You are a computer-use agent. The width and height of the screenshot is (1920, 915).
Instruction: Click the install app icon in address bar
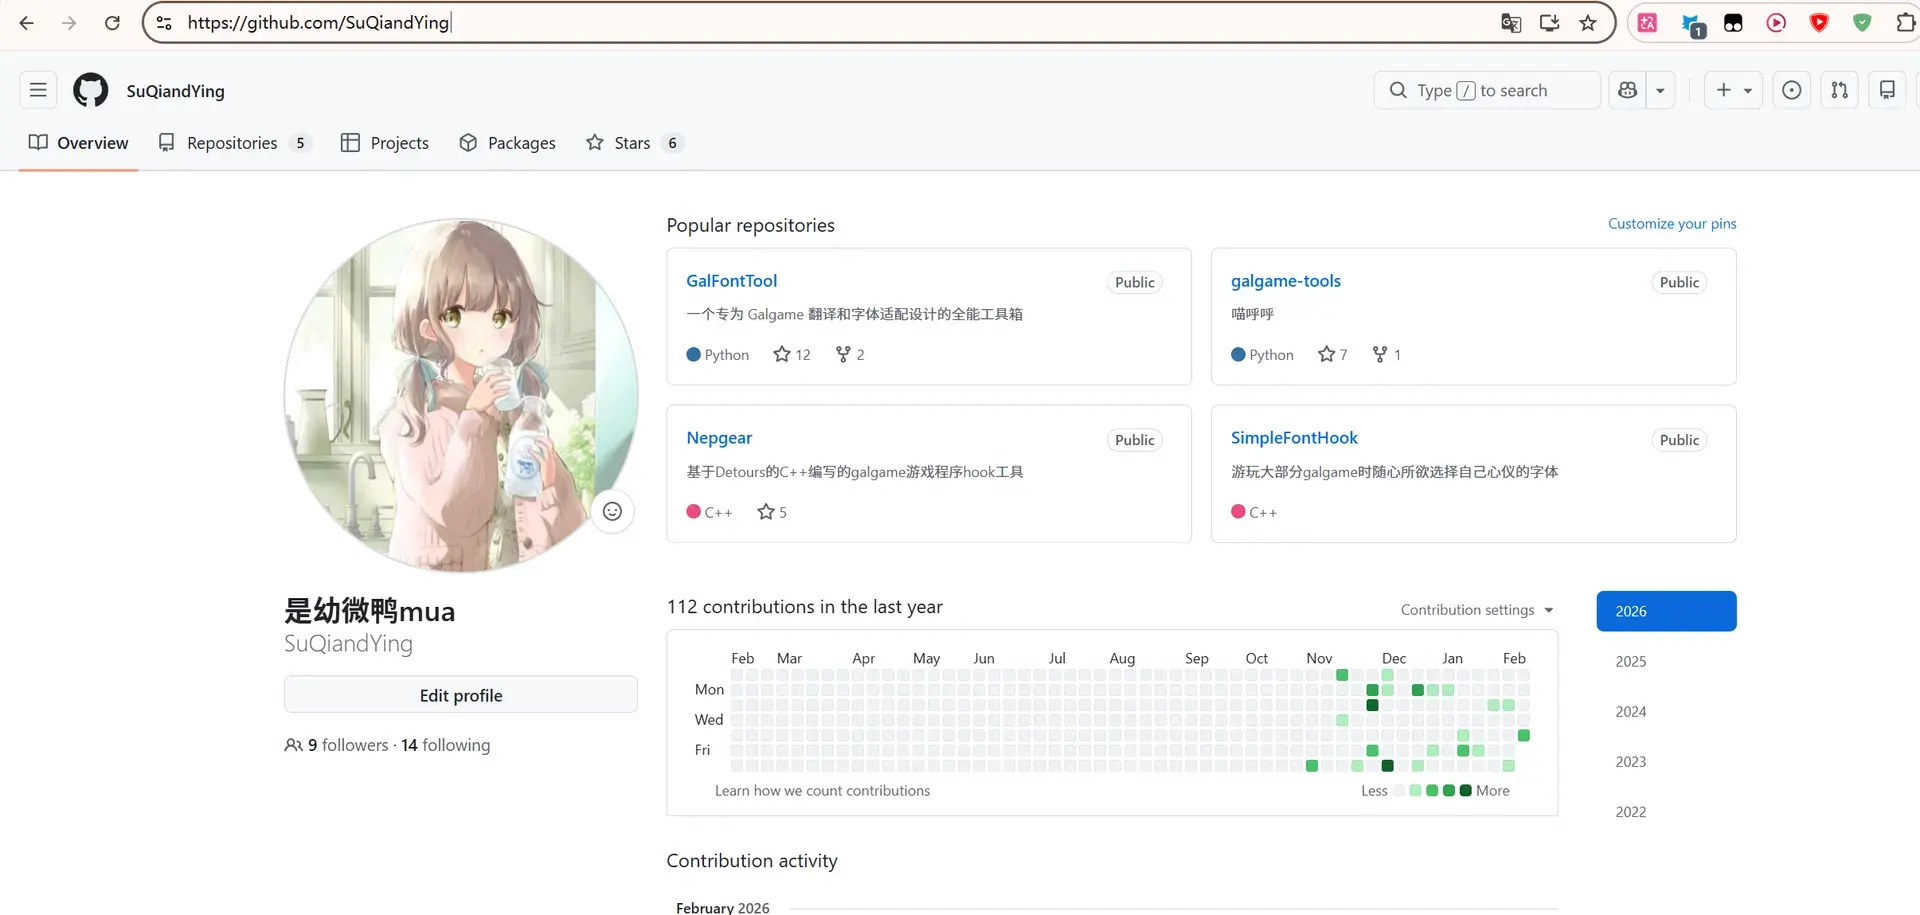[x=1549, y=23]
